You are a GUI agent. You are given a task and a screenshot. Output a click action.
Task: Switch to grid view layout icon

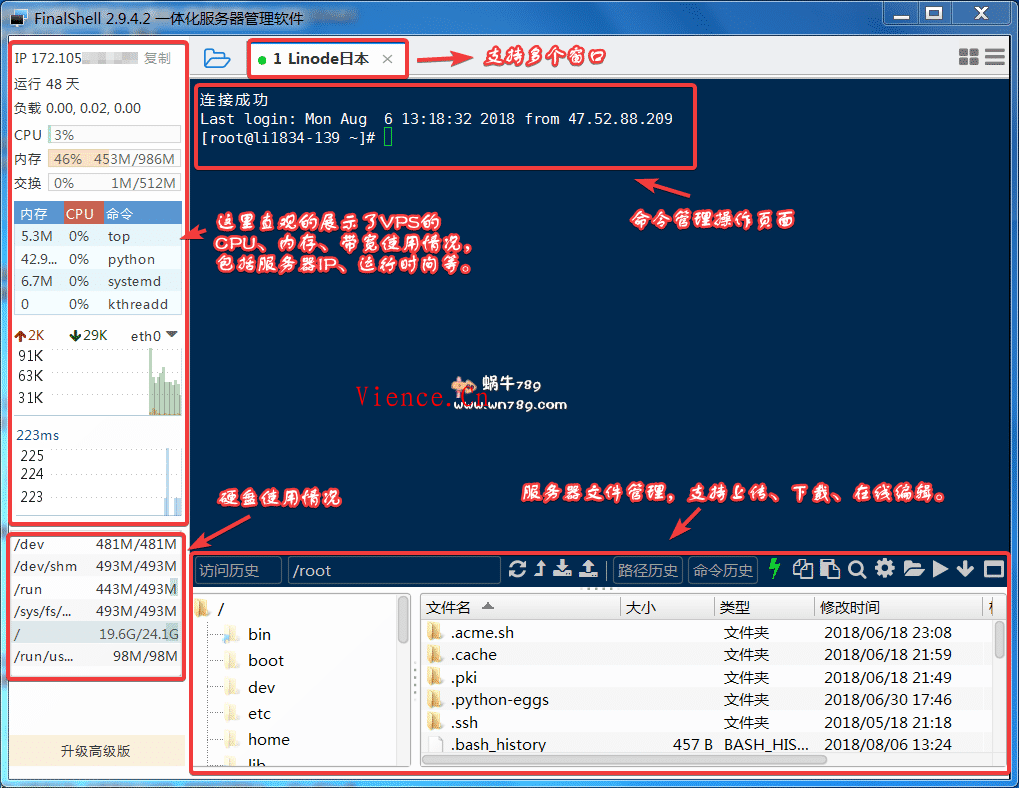click(968, 57)
